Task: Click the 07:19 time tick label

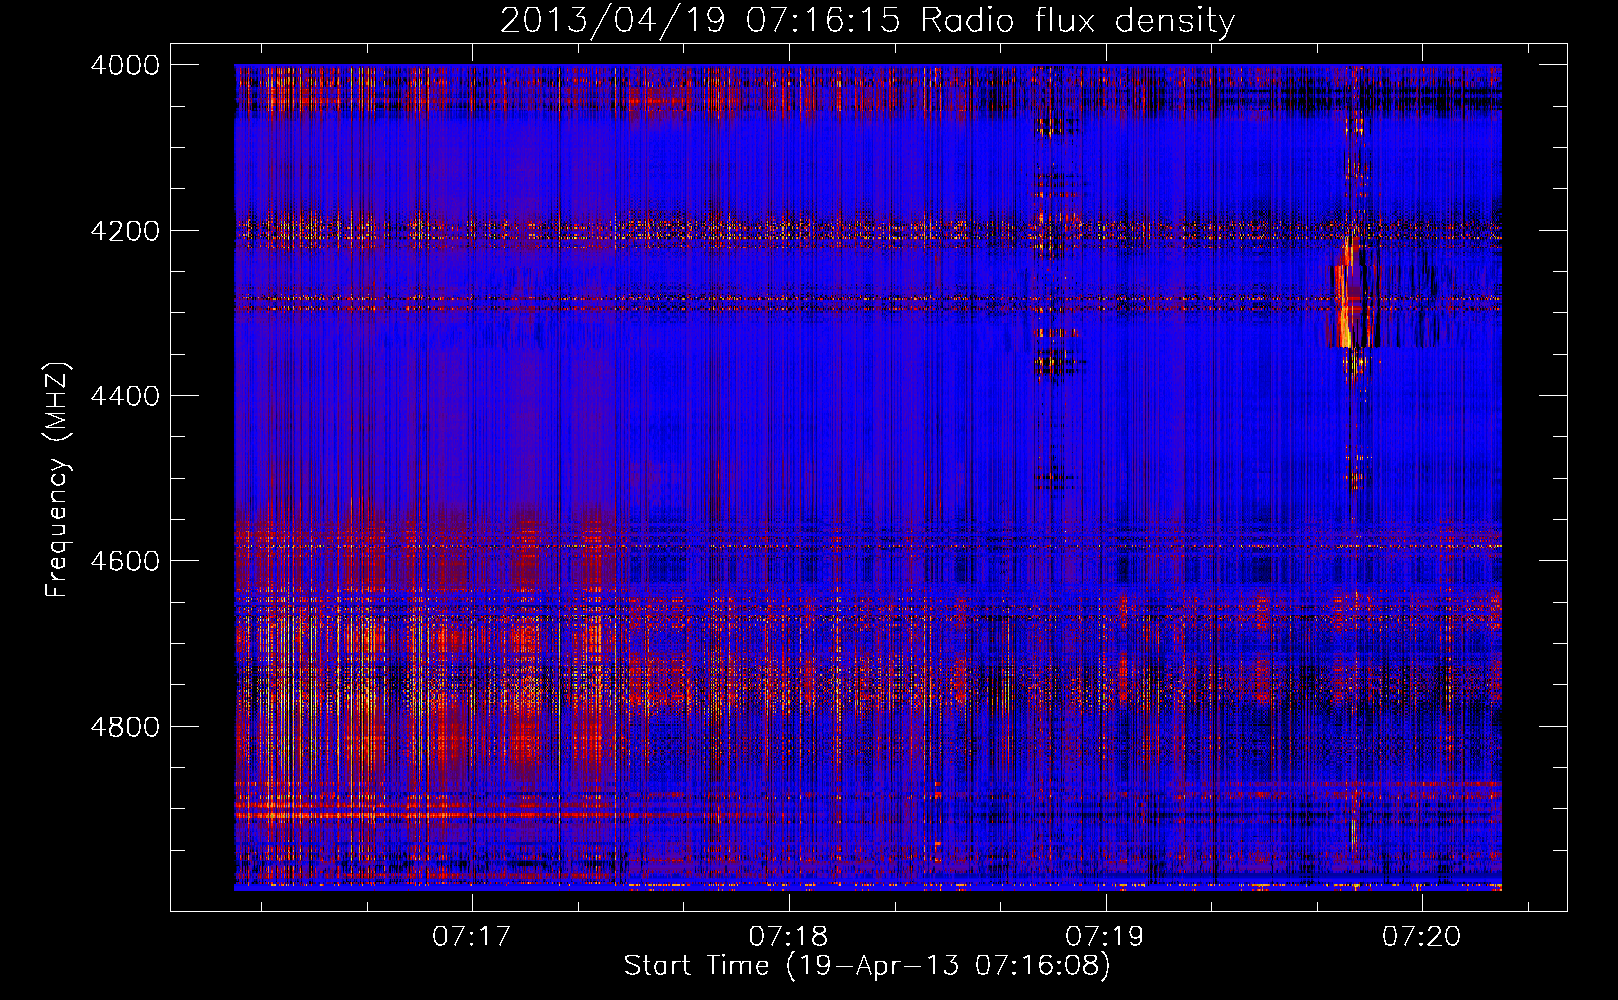Action: (1105, 936)
